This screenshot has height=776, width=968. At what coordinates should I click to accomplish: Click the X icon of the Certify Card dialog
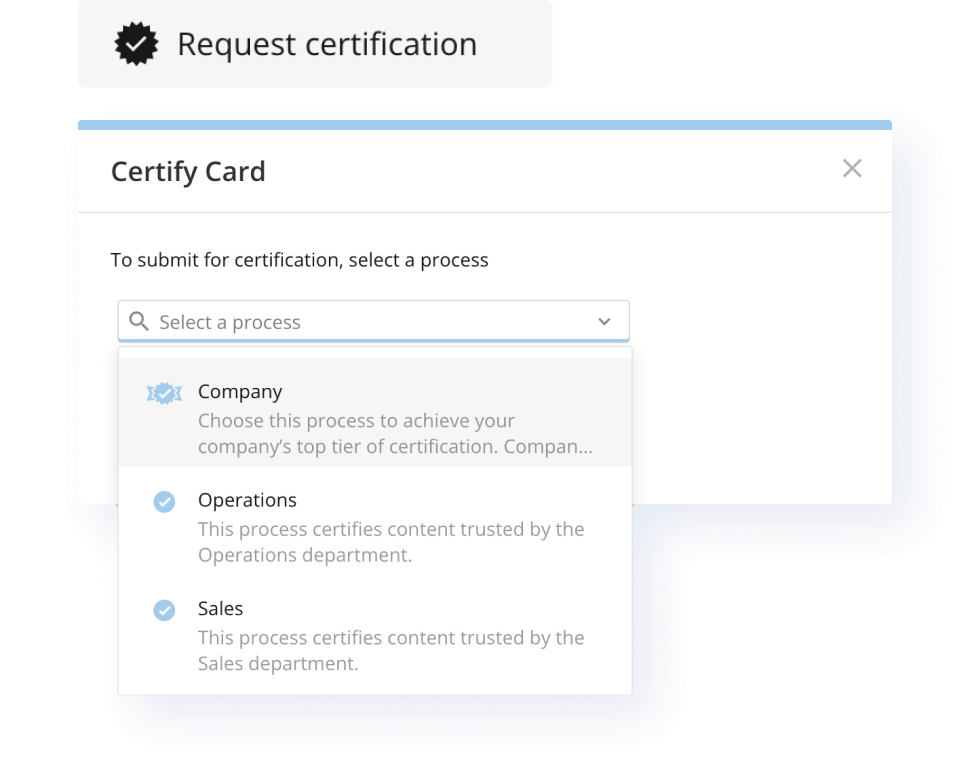coord(852,168)
